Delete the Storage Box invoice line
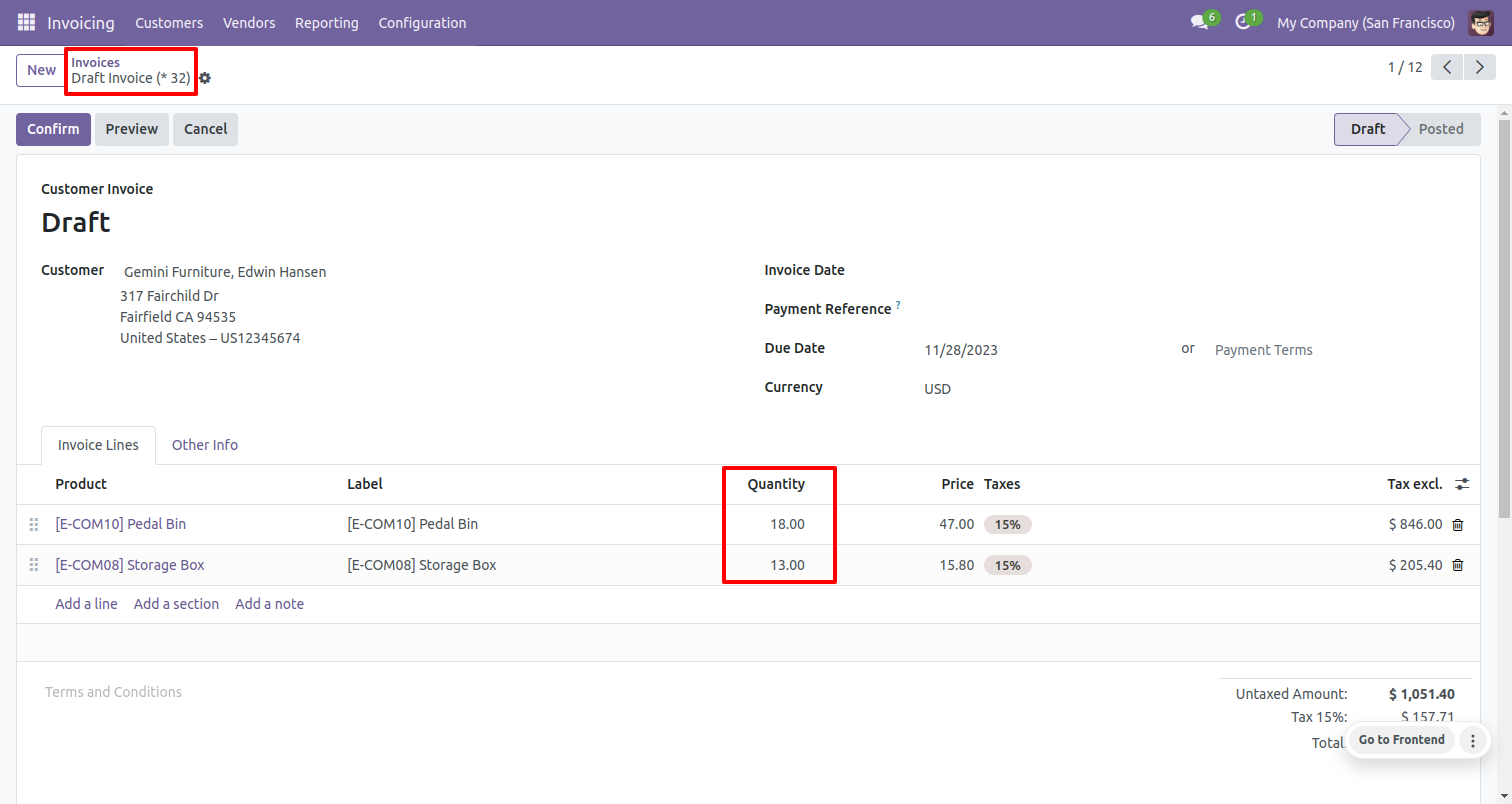 (1457, 565)
